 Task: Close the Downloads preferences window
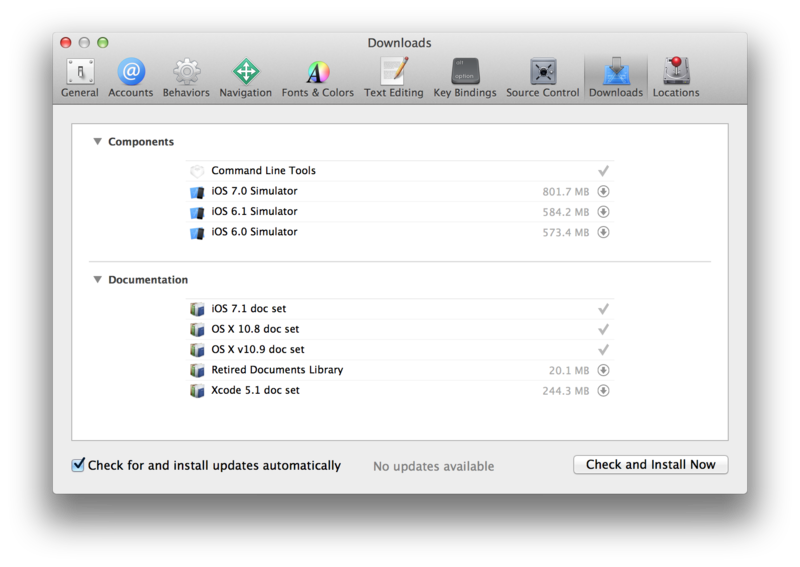(66, 42)
